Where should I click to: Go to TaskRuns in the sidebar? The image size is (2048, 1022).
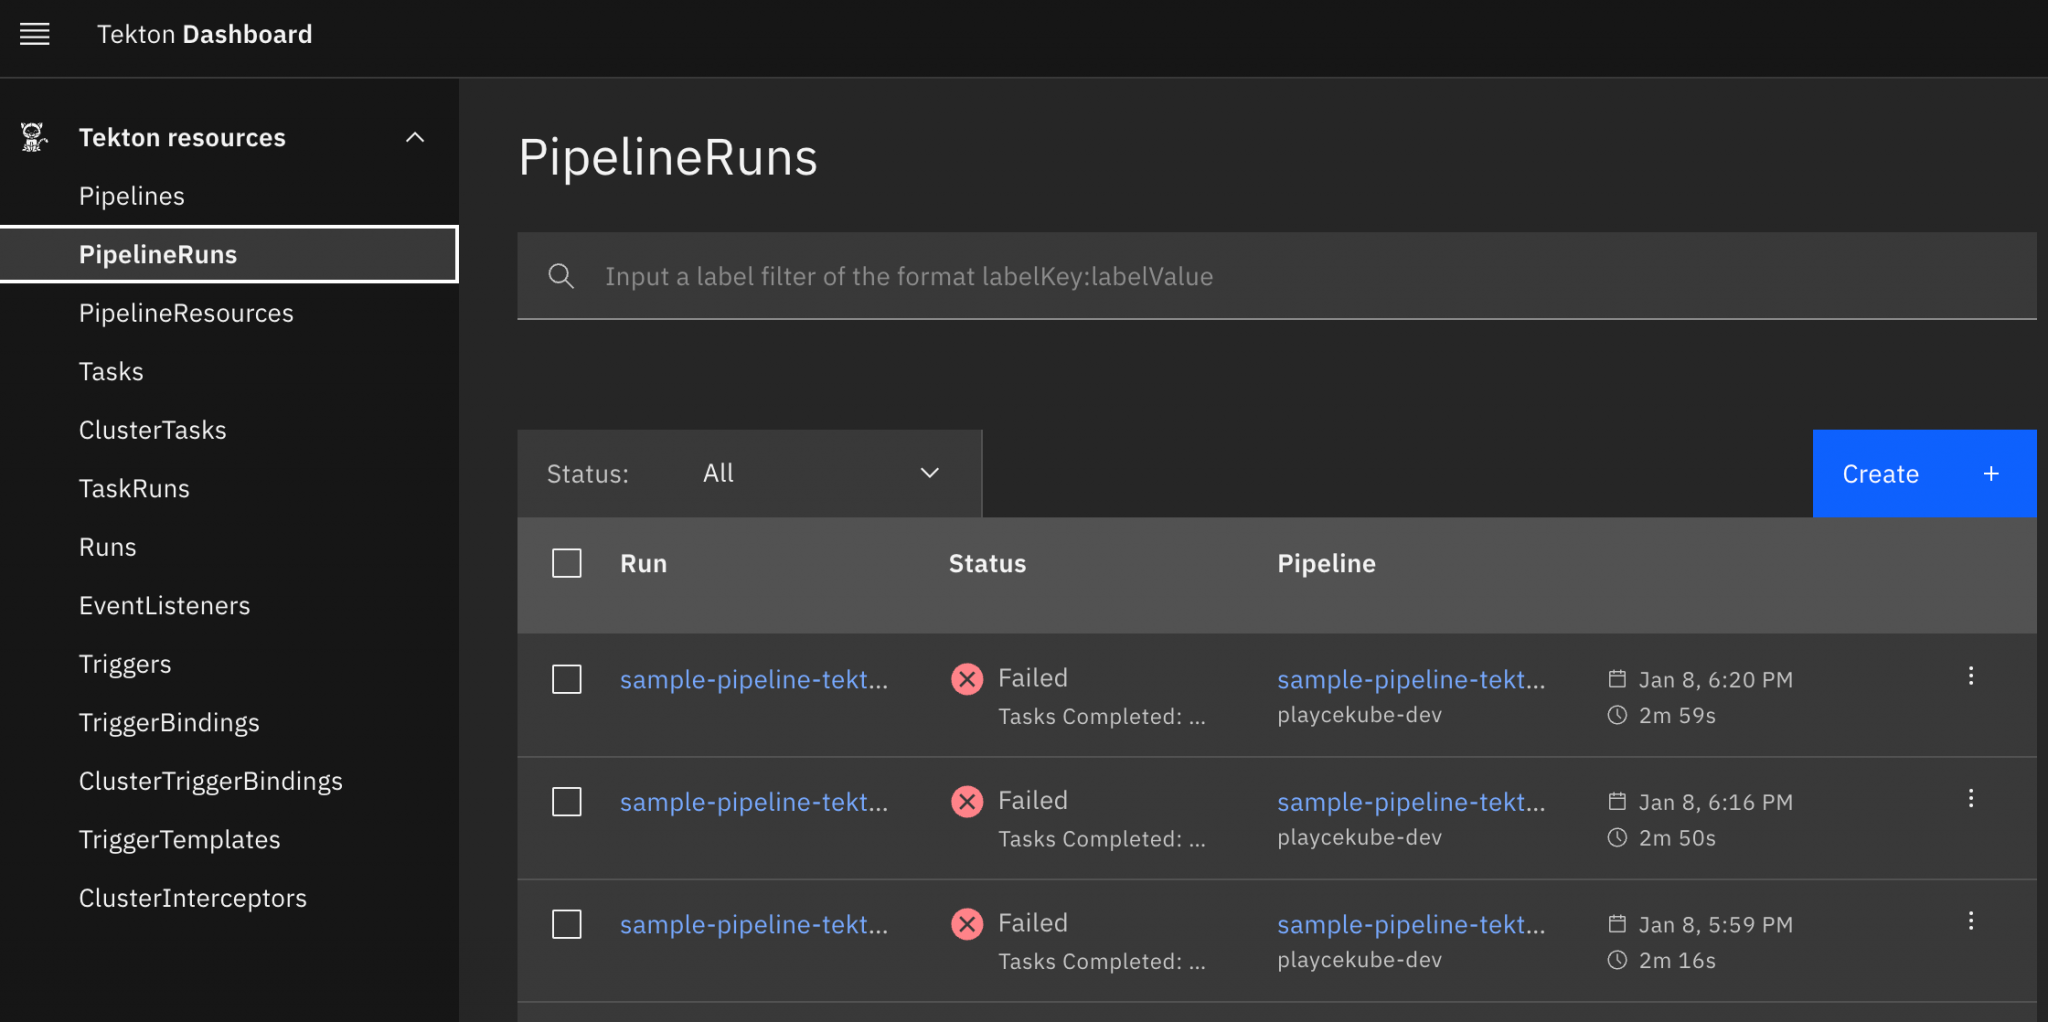134,489
